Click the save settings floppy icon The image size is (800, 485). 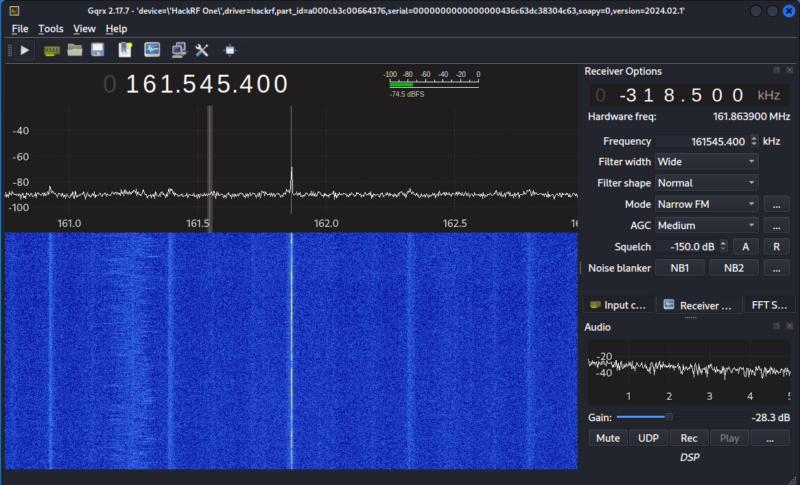97,50
